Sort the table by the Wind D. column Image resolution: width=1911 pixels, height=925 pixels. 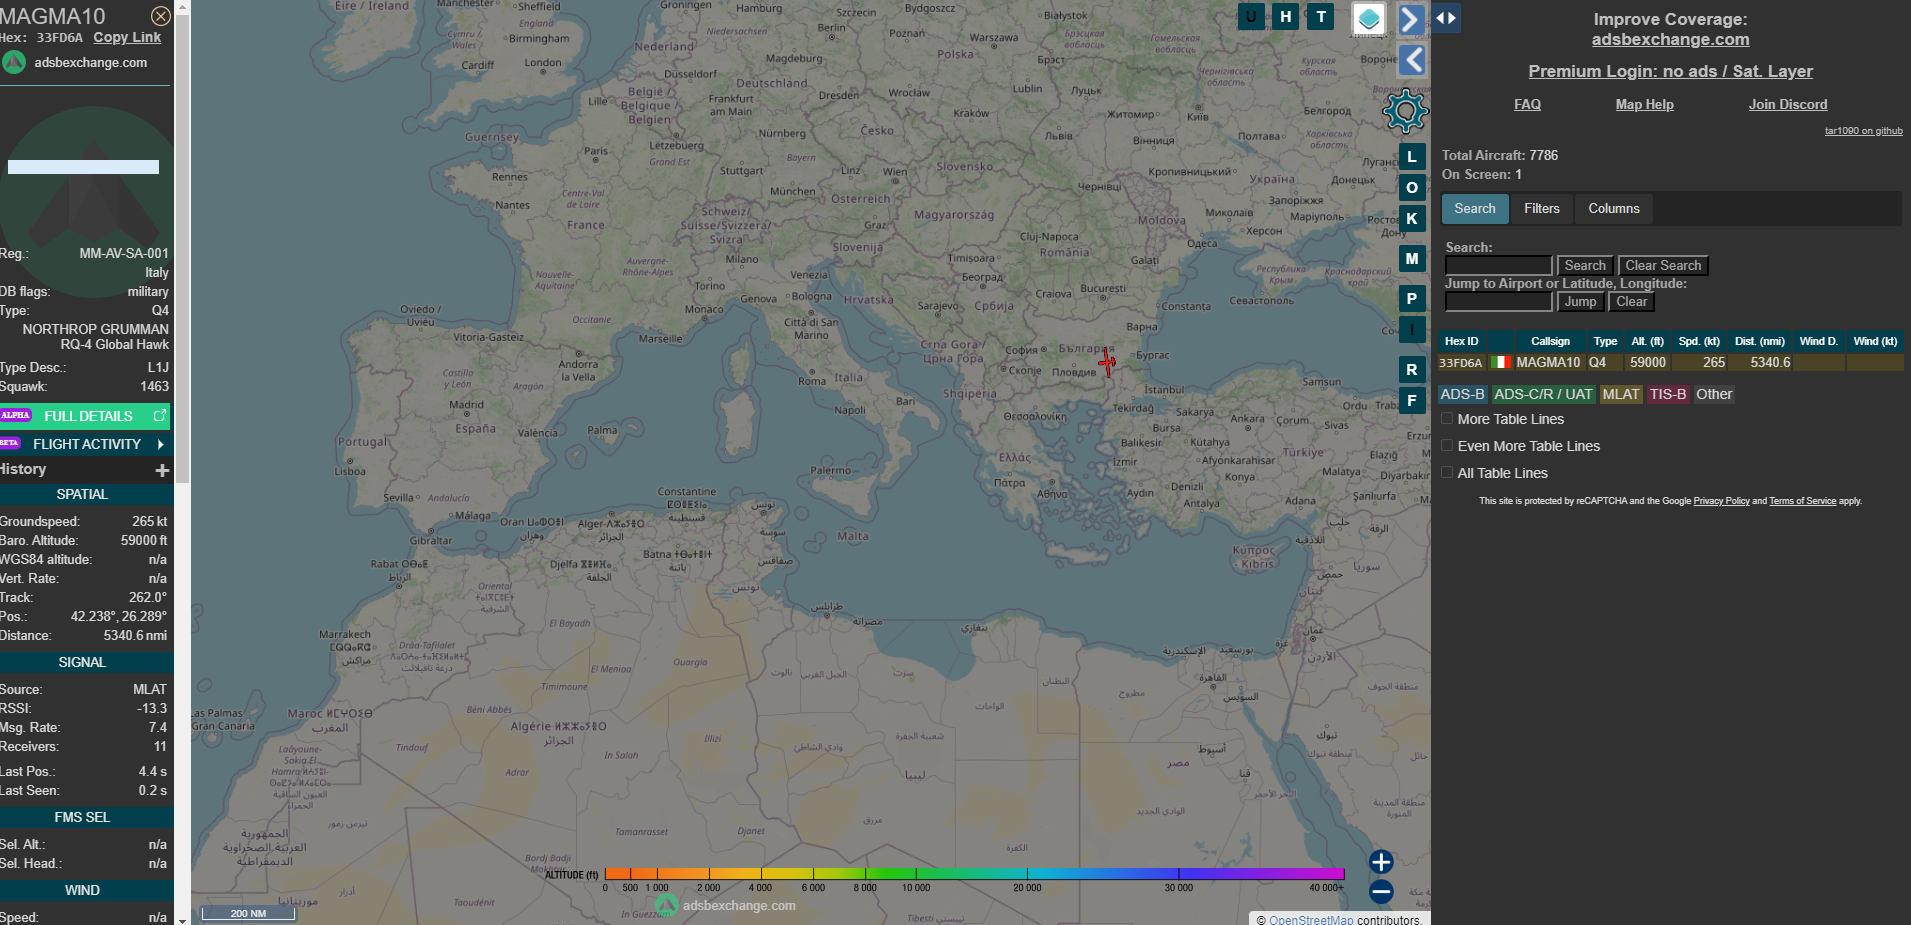[x=1818, y=341]
